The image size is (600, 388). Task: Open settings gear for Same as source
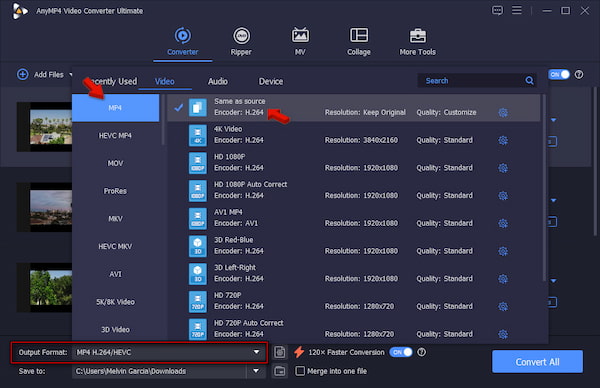click(x=503, y=112)
